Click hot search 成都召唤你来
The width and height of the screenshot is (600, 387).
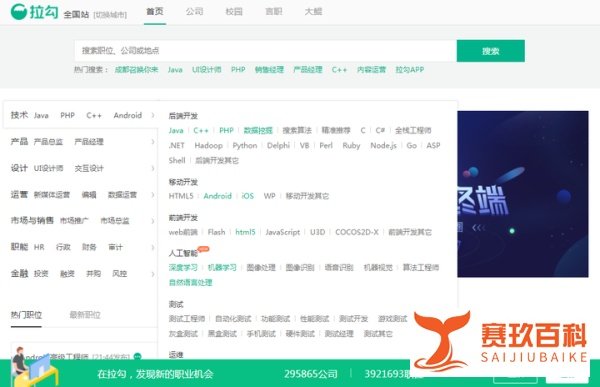(x=136, y=70)
